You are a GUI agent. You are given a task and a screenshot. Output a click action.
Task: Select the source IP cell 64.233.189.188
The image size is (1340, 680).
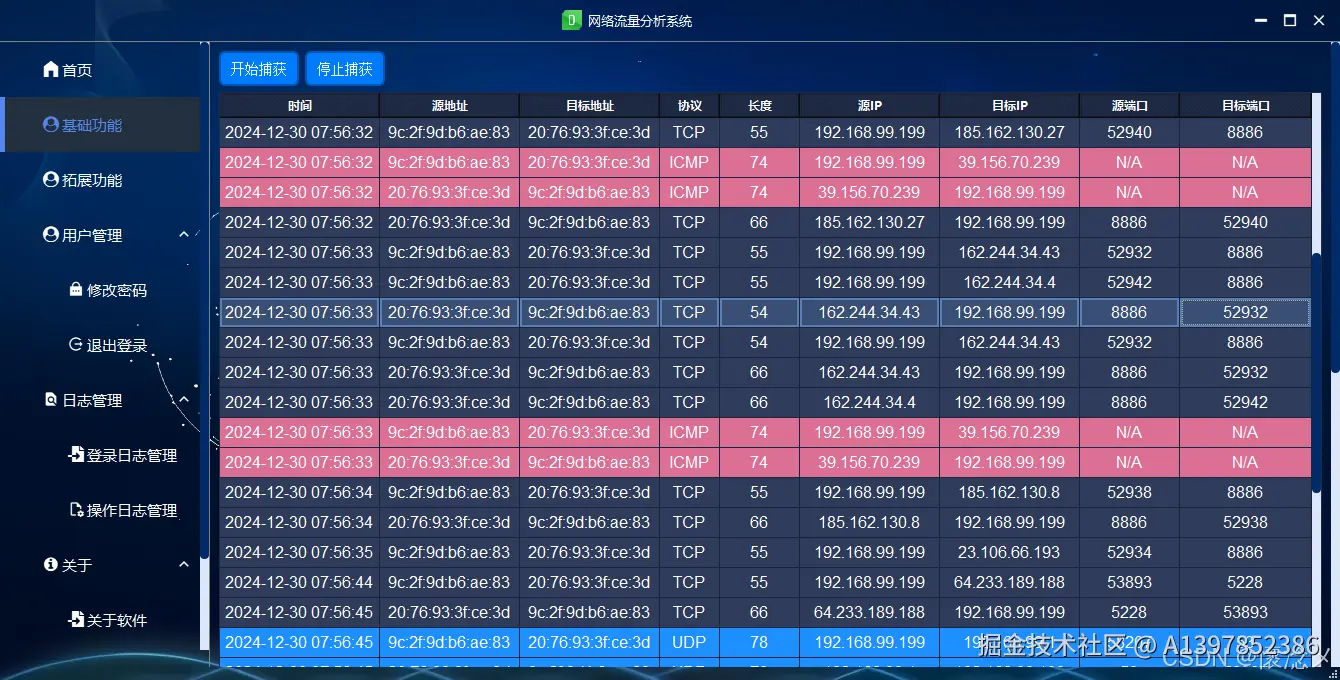(869, 612)
